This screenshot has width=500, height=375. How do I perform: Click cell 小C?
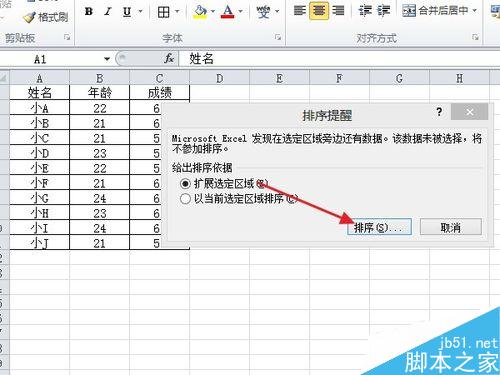pos(40,138)
